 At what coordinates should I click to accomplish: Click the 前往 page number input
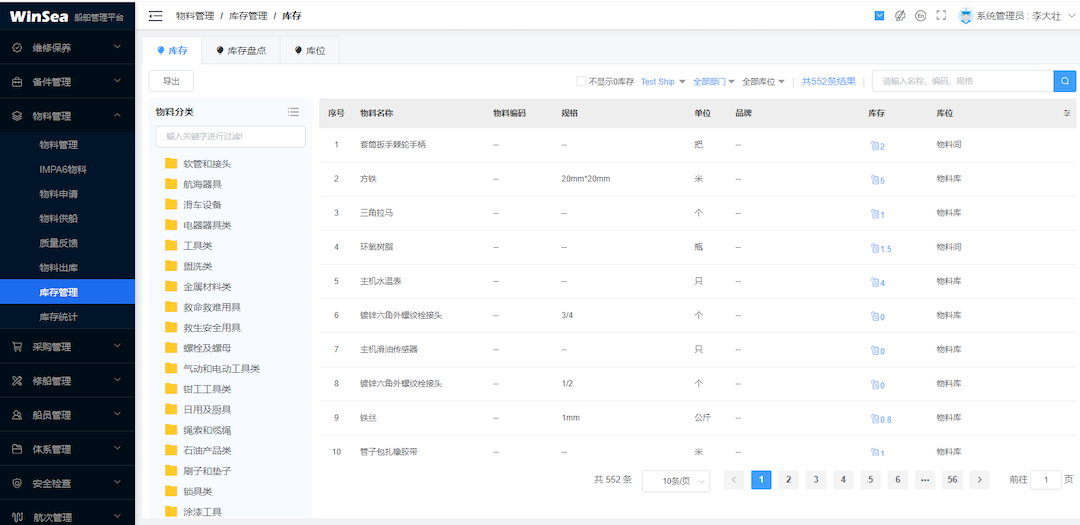click(x=1046, y=480)
